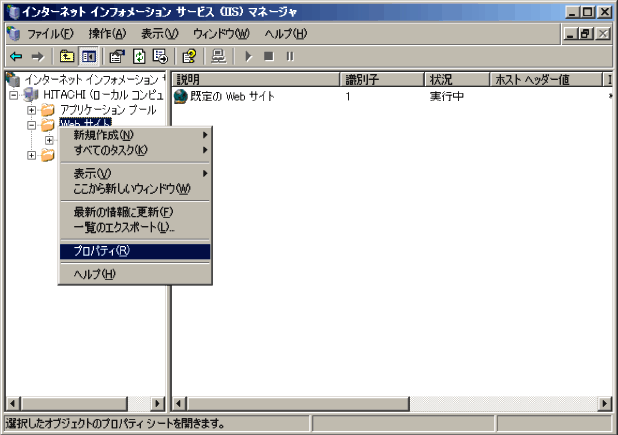Open the すべてのタスク(K) submenu
The height and width of the screenshot is (435, 618).
tap(135, 150)
